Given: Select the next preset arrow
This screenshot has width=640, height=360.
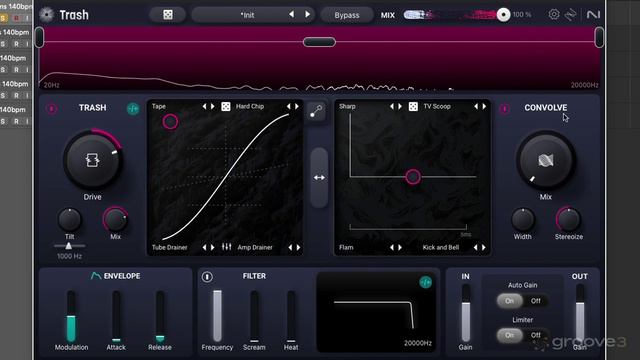Looking at the screenshot, I should point(307,14).
